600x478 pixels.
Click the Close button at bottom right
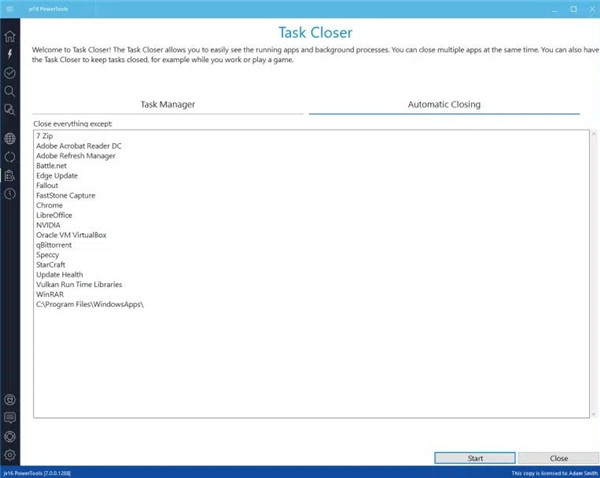[x=558, y=458]
